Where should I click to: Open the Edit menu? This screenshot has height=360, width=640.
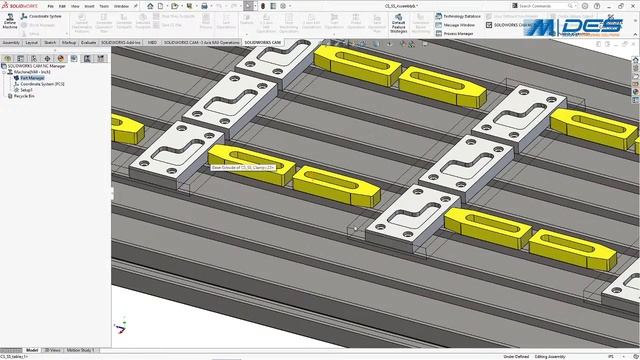62,6
